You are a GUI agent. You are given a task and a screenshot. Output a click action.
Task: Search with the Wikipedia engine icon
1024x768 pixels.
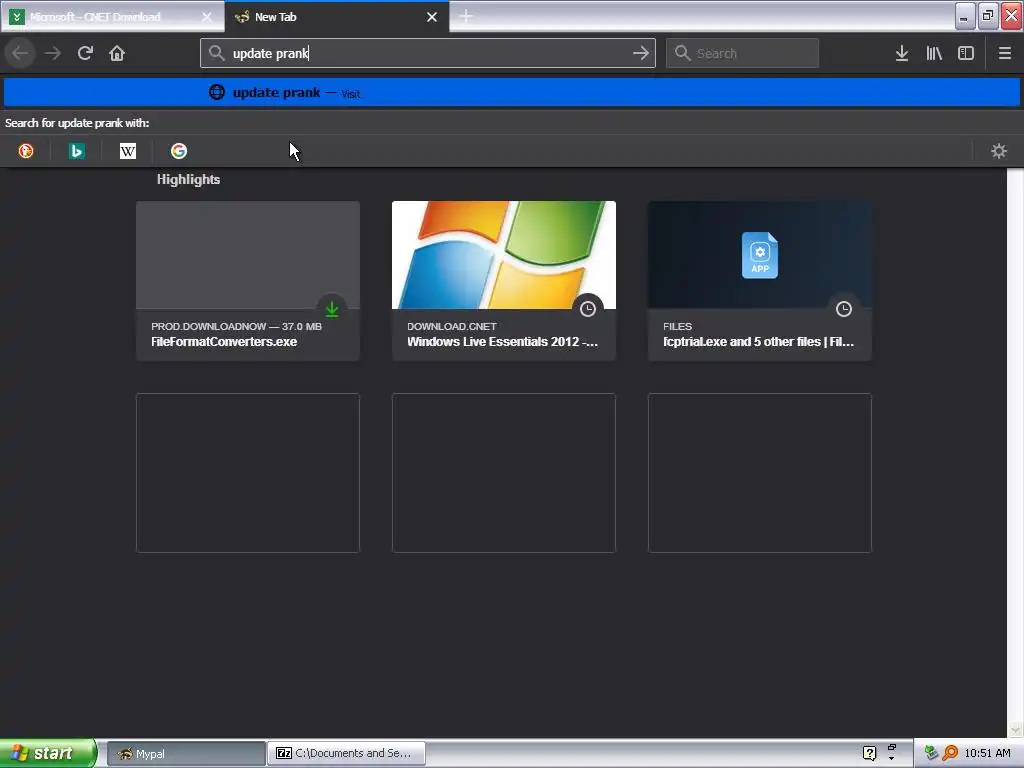(x=128, y=151)
